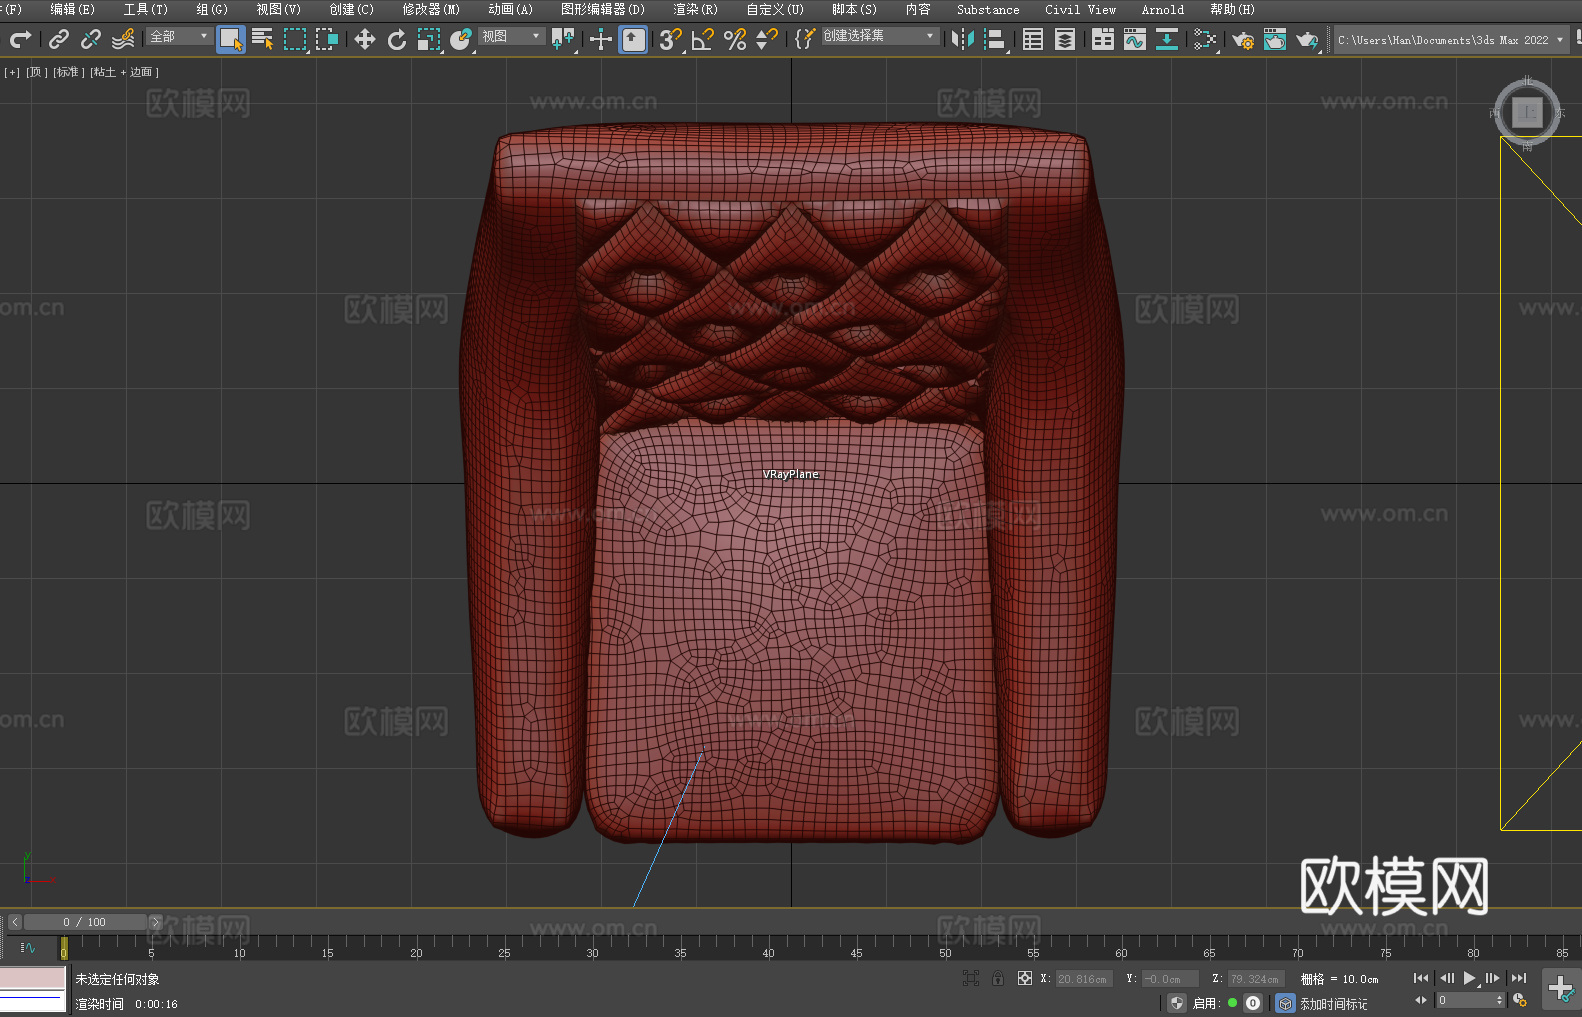The width and height of the screenshot is (1582, 1017).
Task: Click the Select and Place icon
Action: [x=461, y=39]
